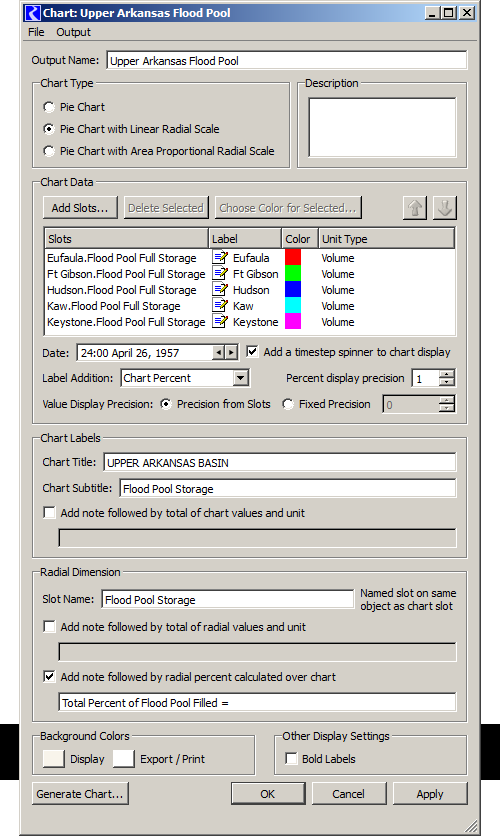Image resolution: width=500 pixels, height=836 pixels.
Task: Click the edit label icon beside Keystone
Action: tap(220, 321)
